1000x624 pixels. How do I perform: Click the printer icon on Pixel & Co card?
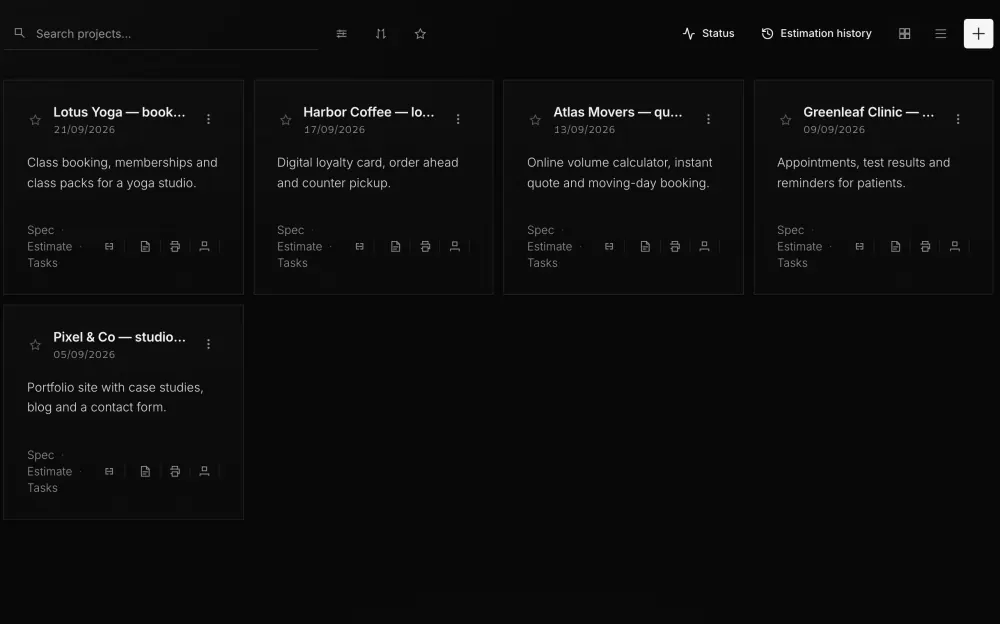tap(175, 472)
